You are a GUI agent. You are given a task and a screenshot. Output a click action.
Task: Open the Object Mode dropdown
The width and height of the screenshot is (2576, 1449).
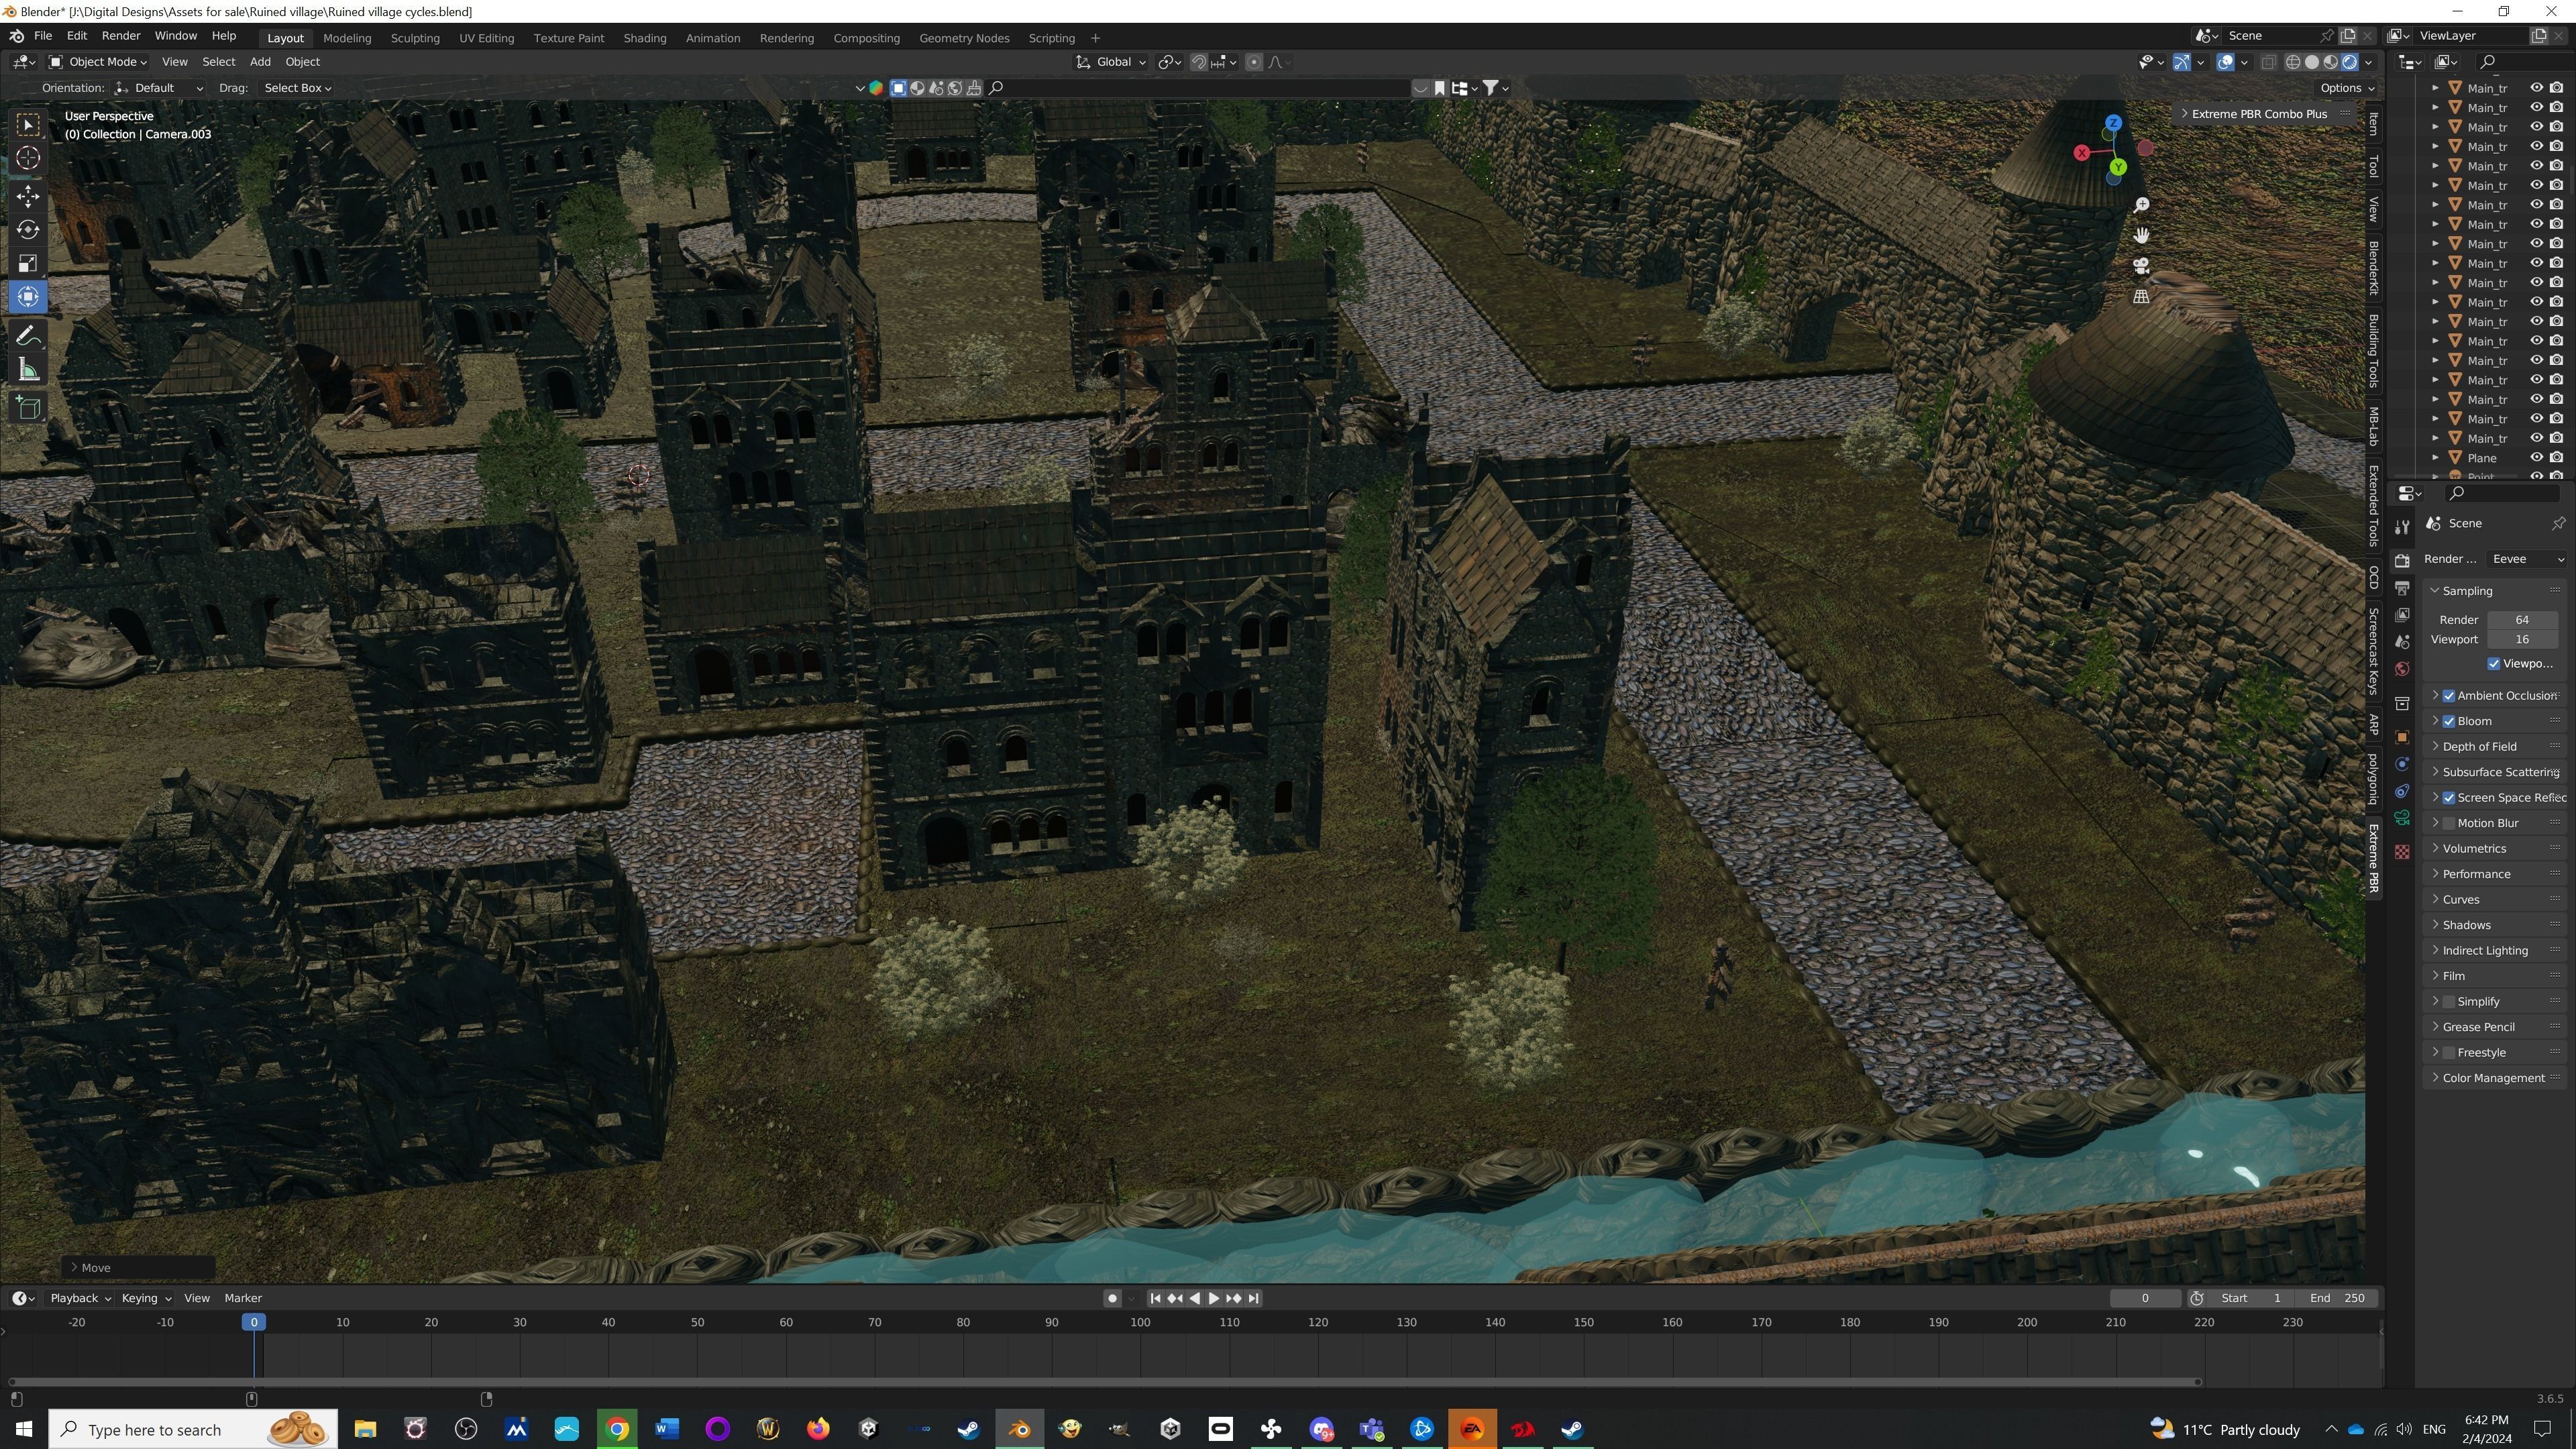tap(98, 62)
